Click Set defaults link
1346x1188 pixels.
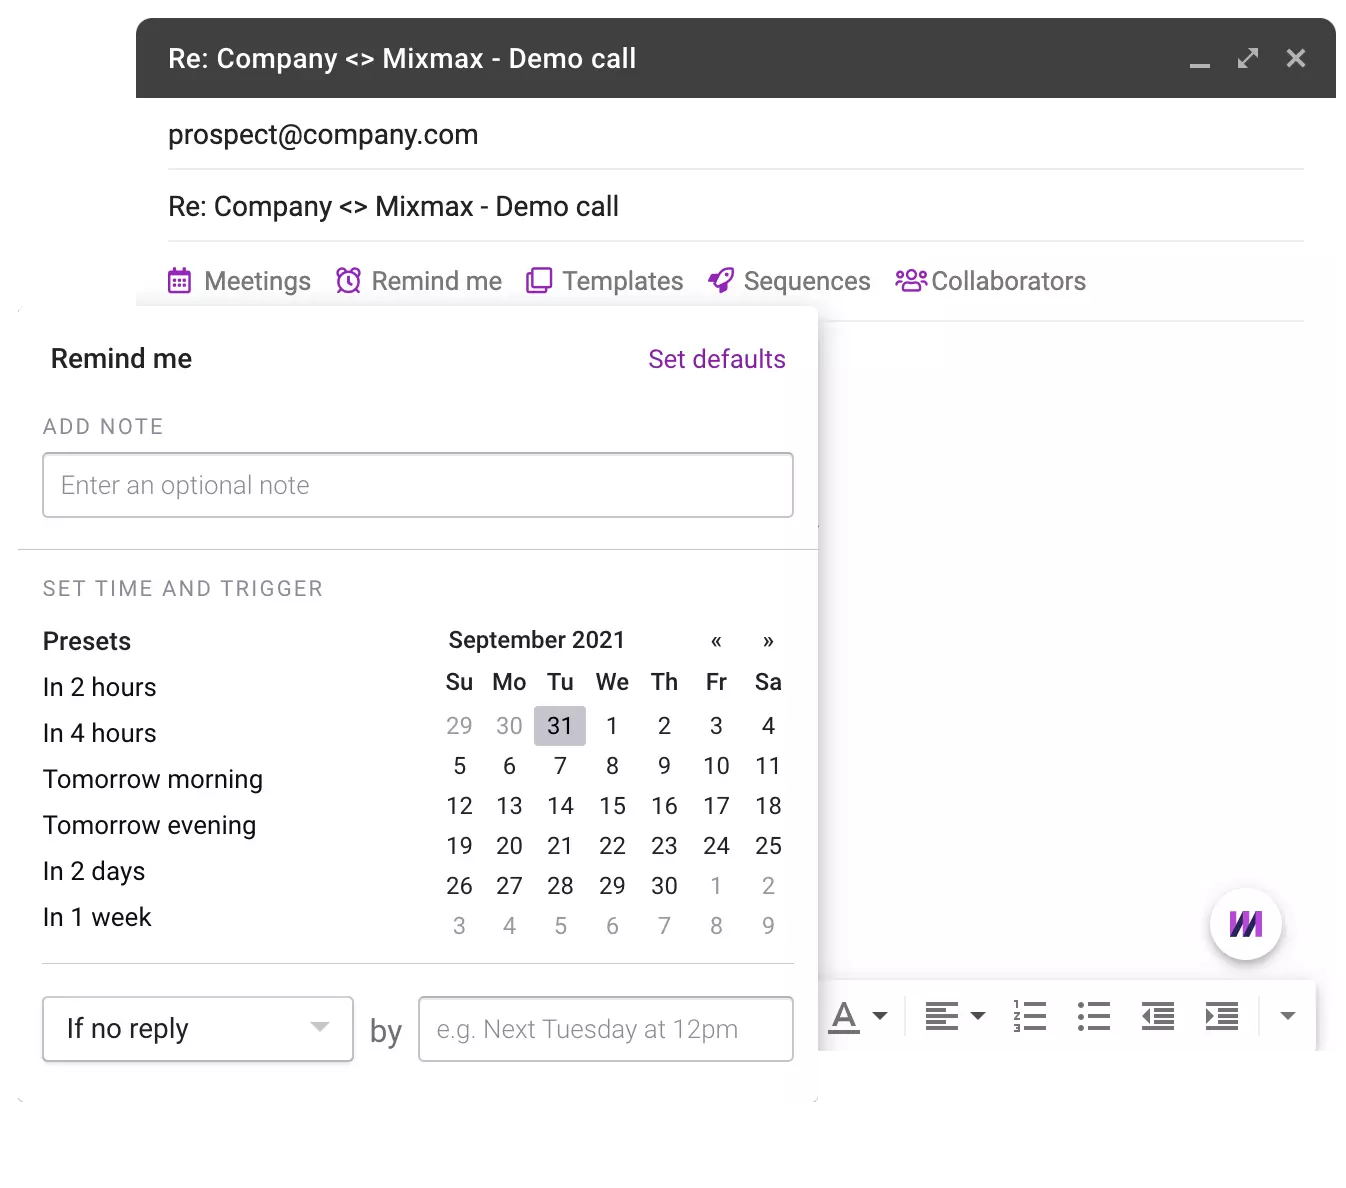717,359
